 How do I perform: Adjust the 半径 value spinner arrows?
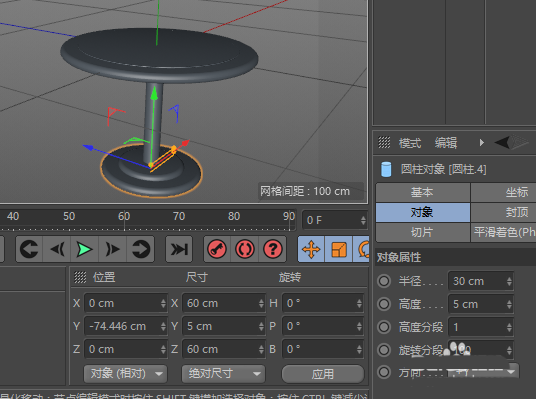(x=509, y=281)
